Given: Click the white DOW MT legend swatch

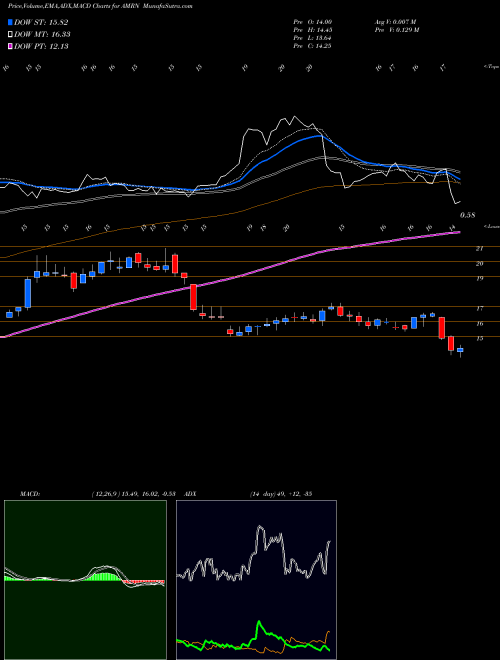Looking at the screenshot, I should coord(10,35).
